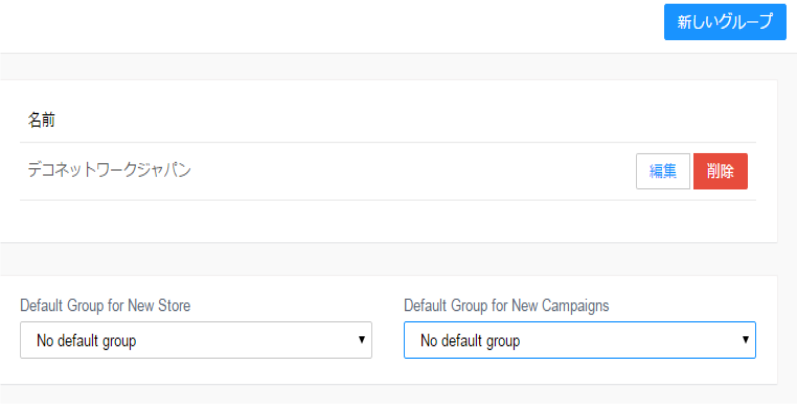Click the 削除 text on the red button
This screenshot has width=797, height=404.
tap(720, 171)
